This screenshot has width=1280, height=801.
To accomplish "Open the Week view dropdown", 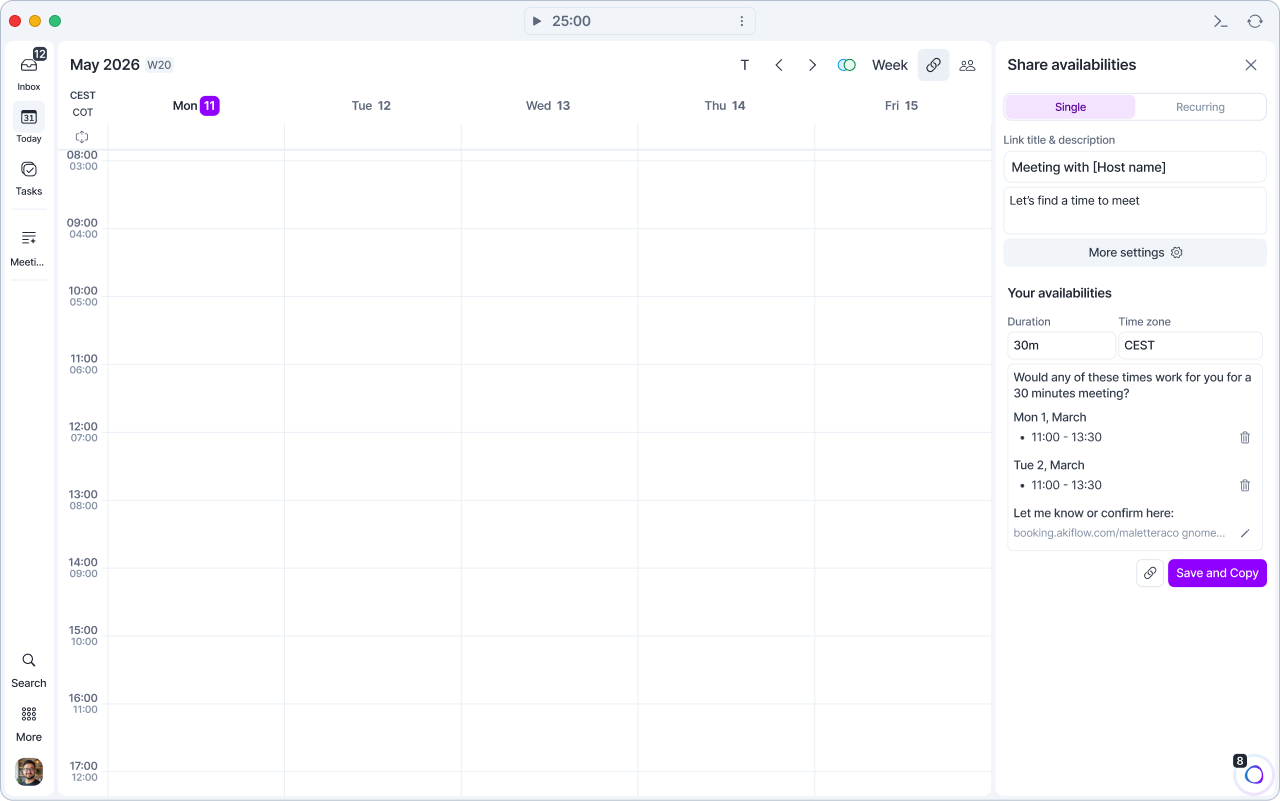I will pyautogui.click(x=890, y=65).
